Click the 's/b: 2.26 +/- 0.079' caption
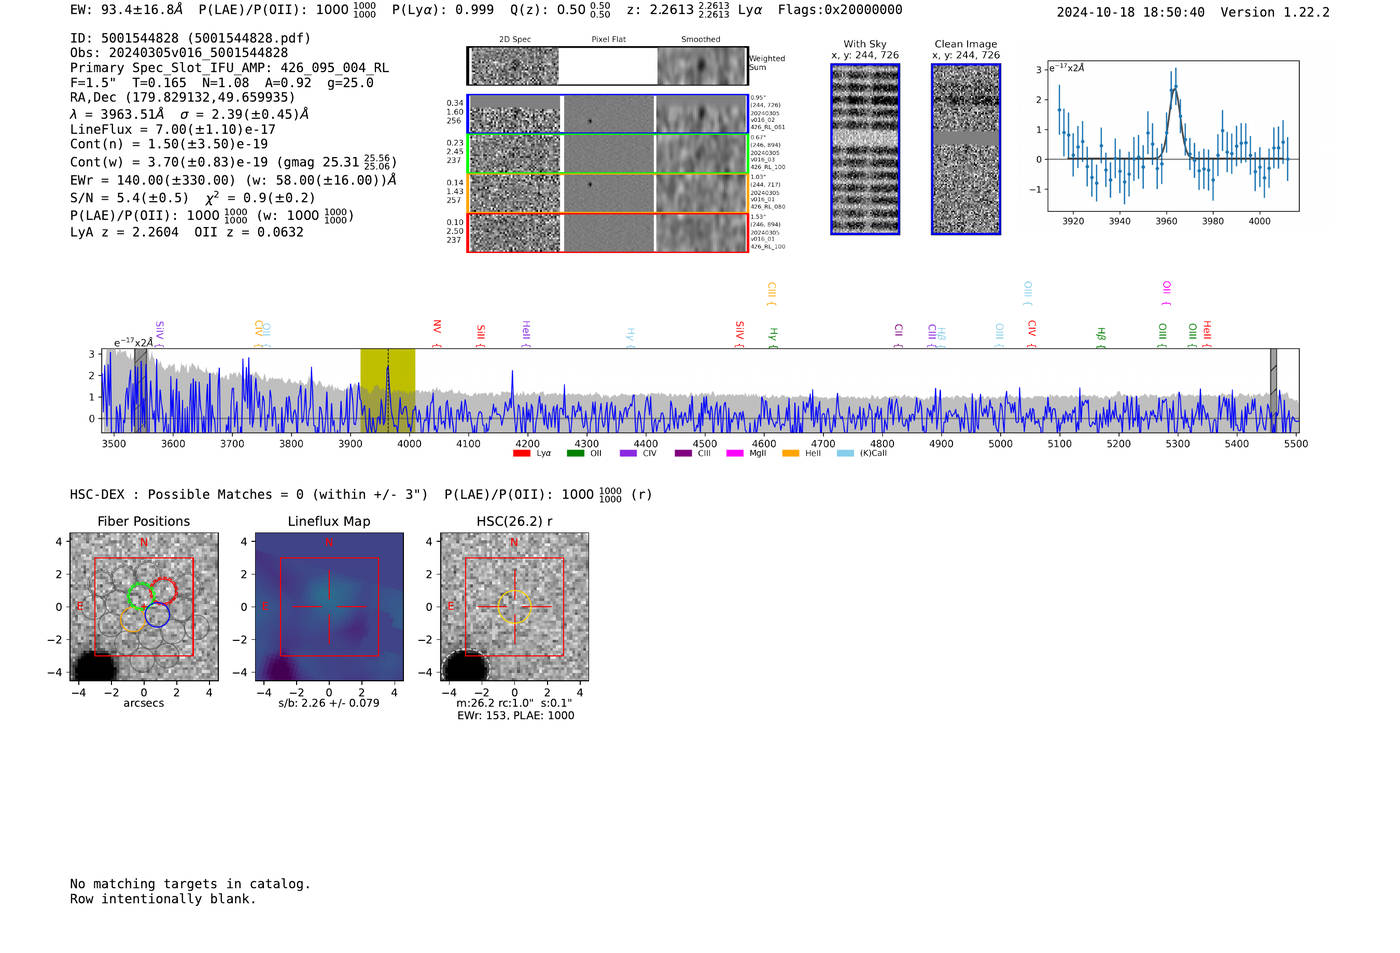 [329, 703]
